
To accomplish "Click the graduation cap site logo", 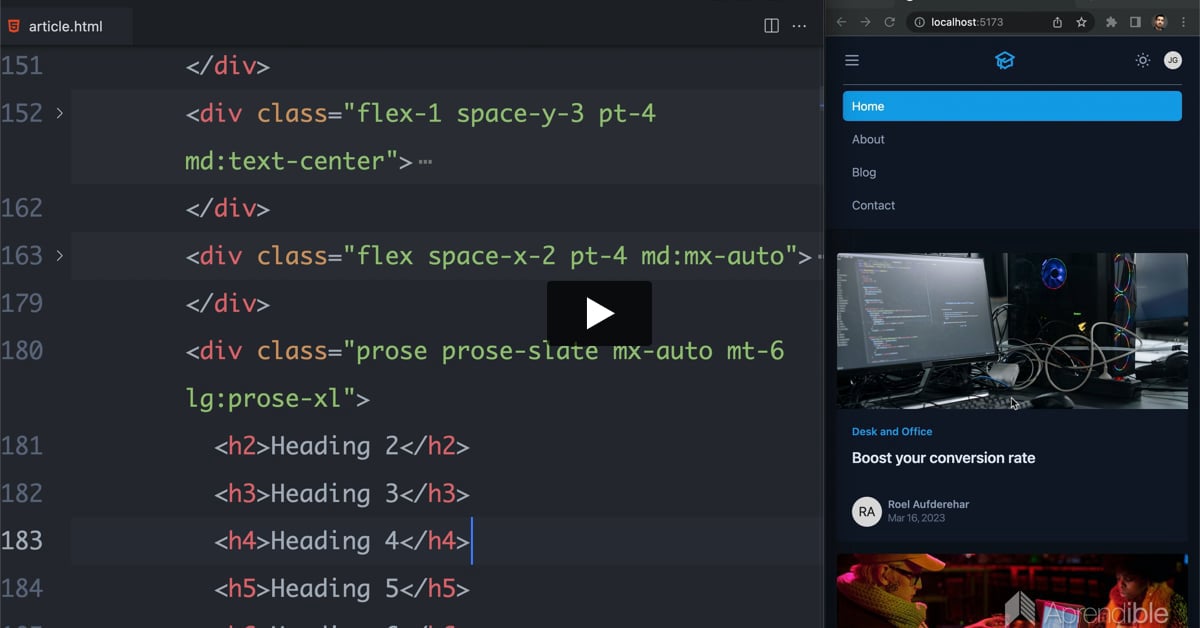I will coord(1005,61).
